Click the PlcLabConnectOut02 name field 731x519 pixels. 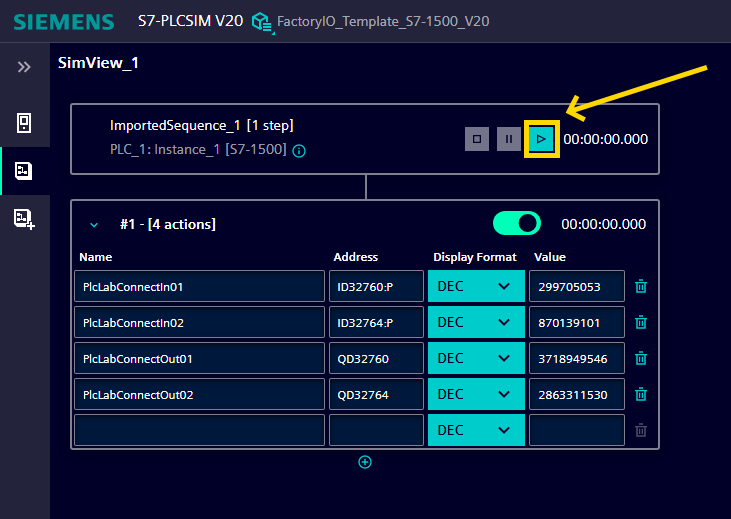click(x=200, y=394)
